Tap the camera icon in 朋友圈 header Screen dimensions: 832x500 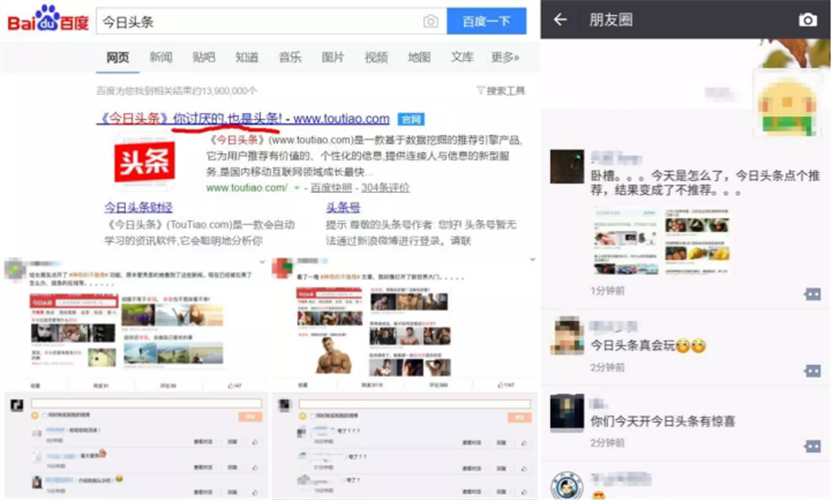coord(807,20)
